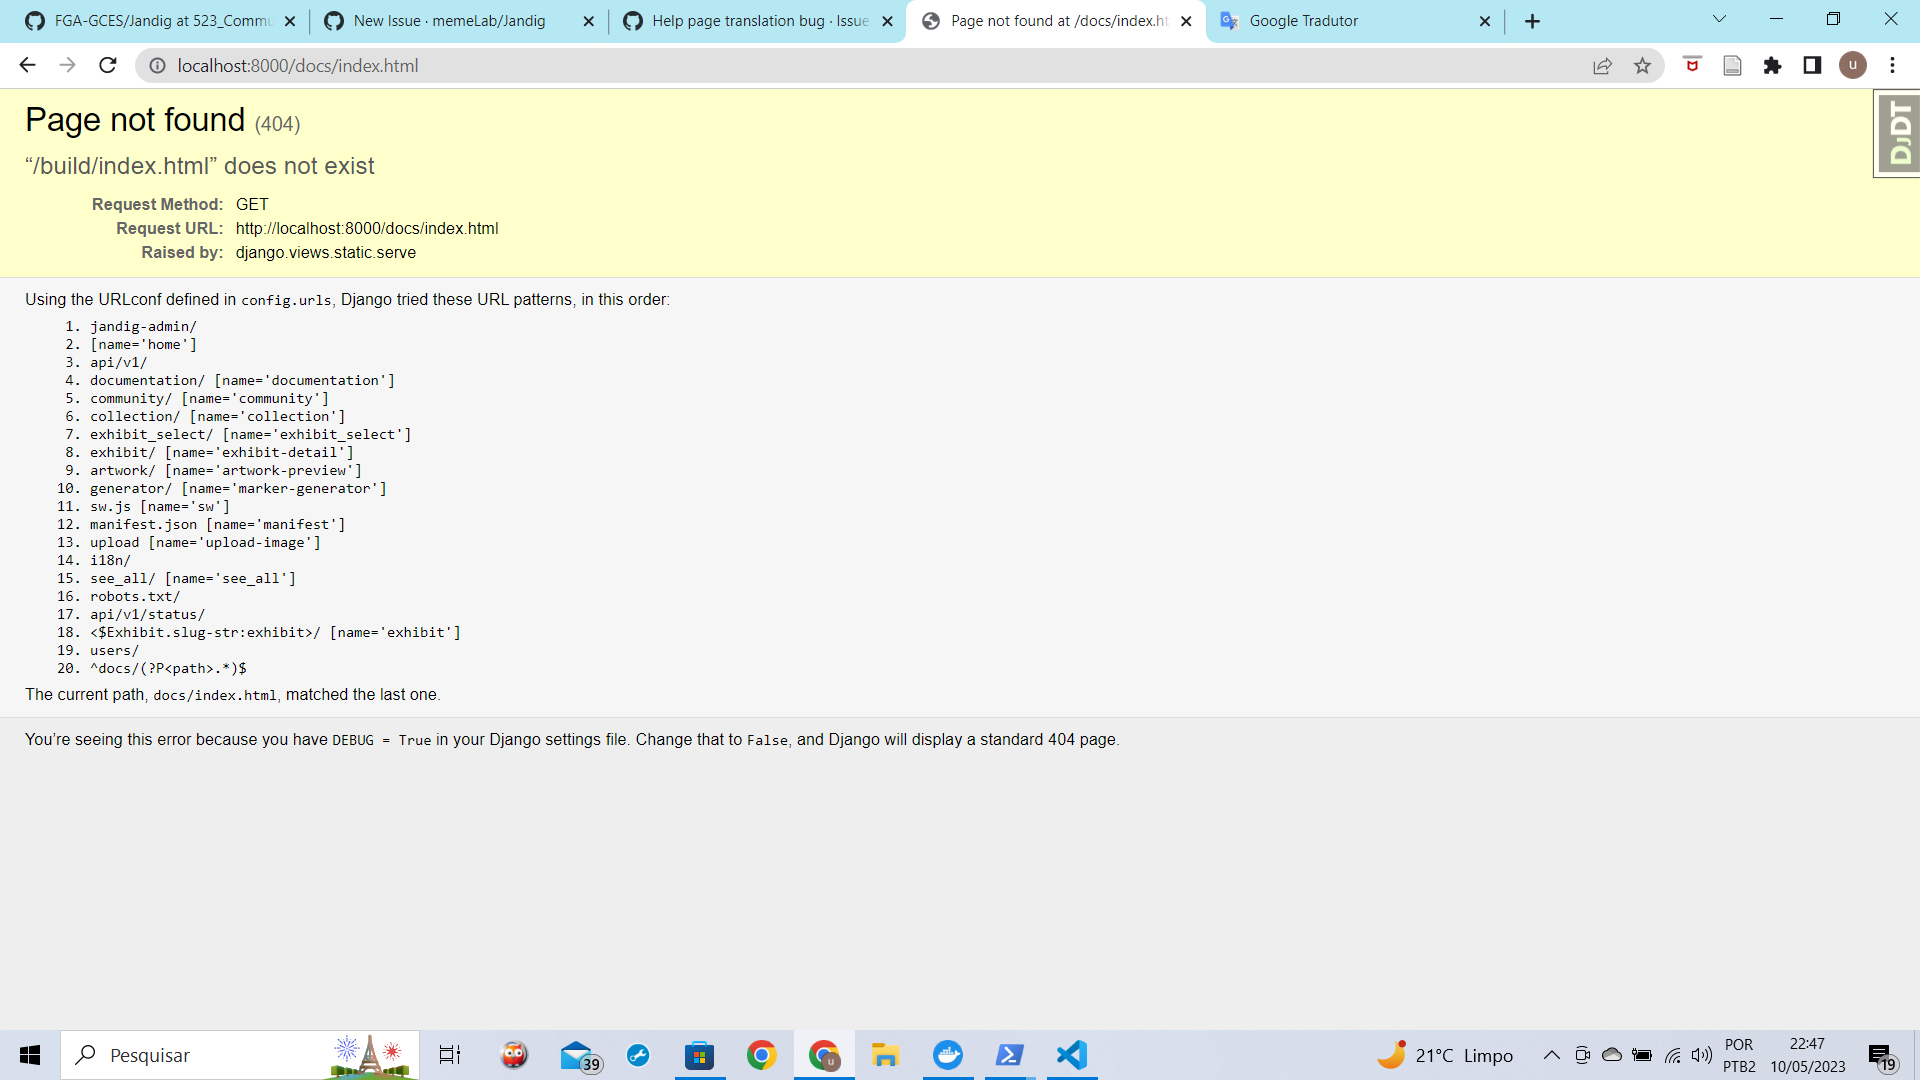This screenshot has width=1920, height=1080.
Task: Open Windows PowerShell from the taskbar
Action: [1009, 1055]
